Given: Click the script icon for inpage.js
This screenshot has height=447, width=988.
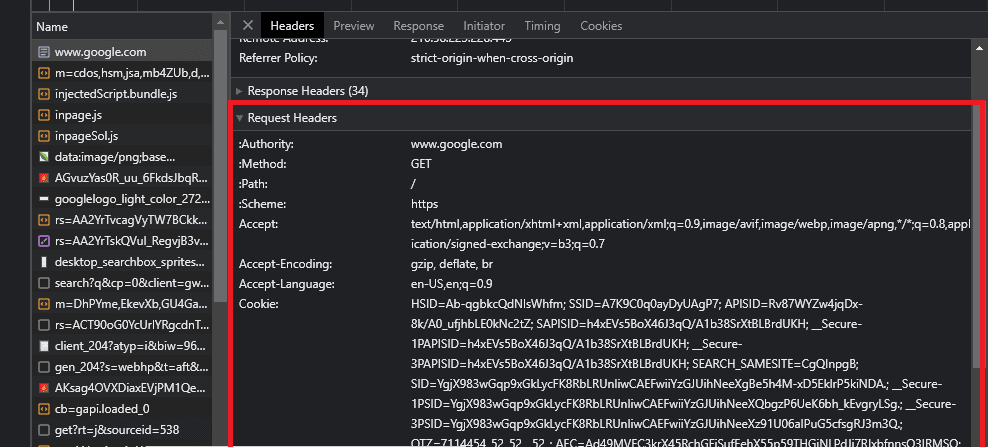Looking at the screenshot, I should (x=43, y=115).
